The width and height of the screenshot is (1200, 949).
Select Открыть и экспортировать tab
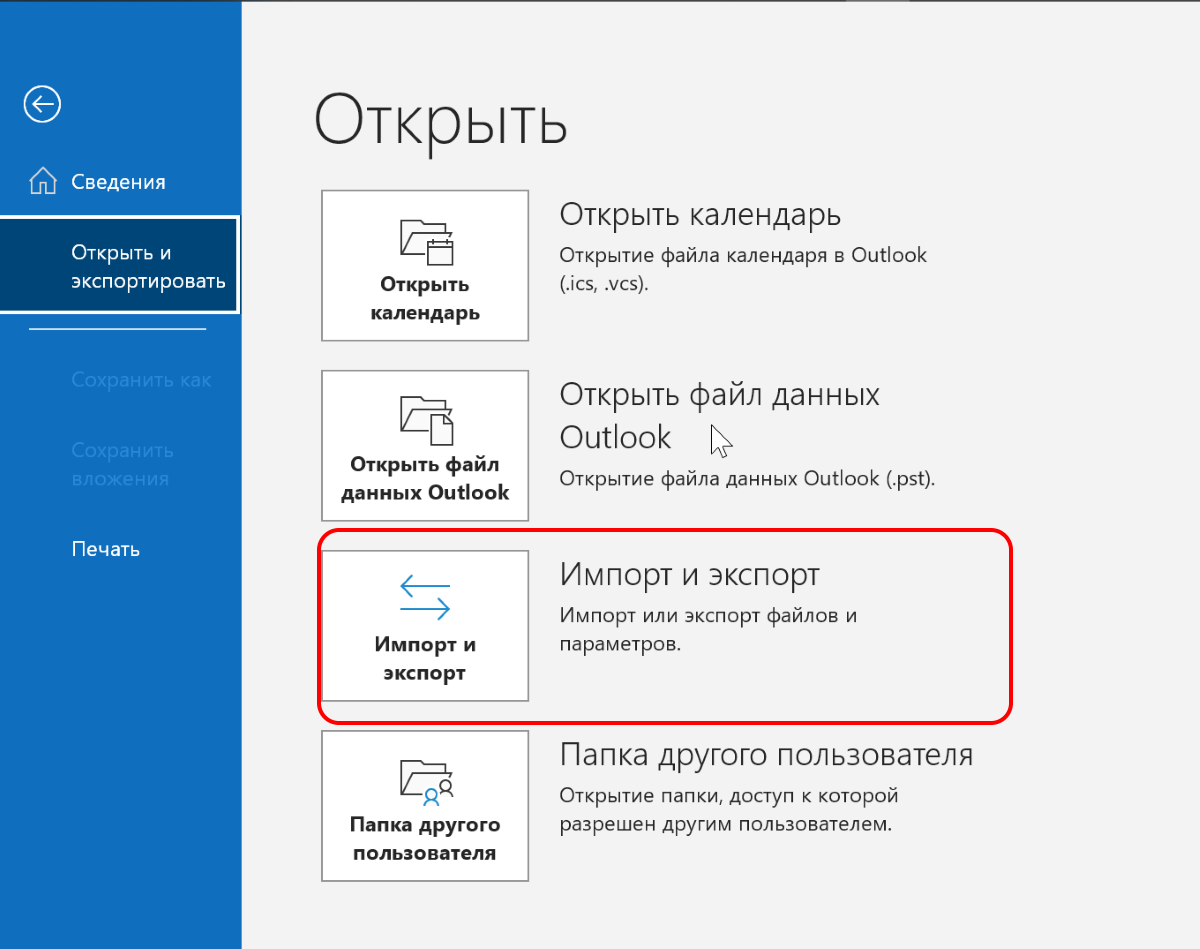click(x=120, y=266)
